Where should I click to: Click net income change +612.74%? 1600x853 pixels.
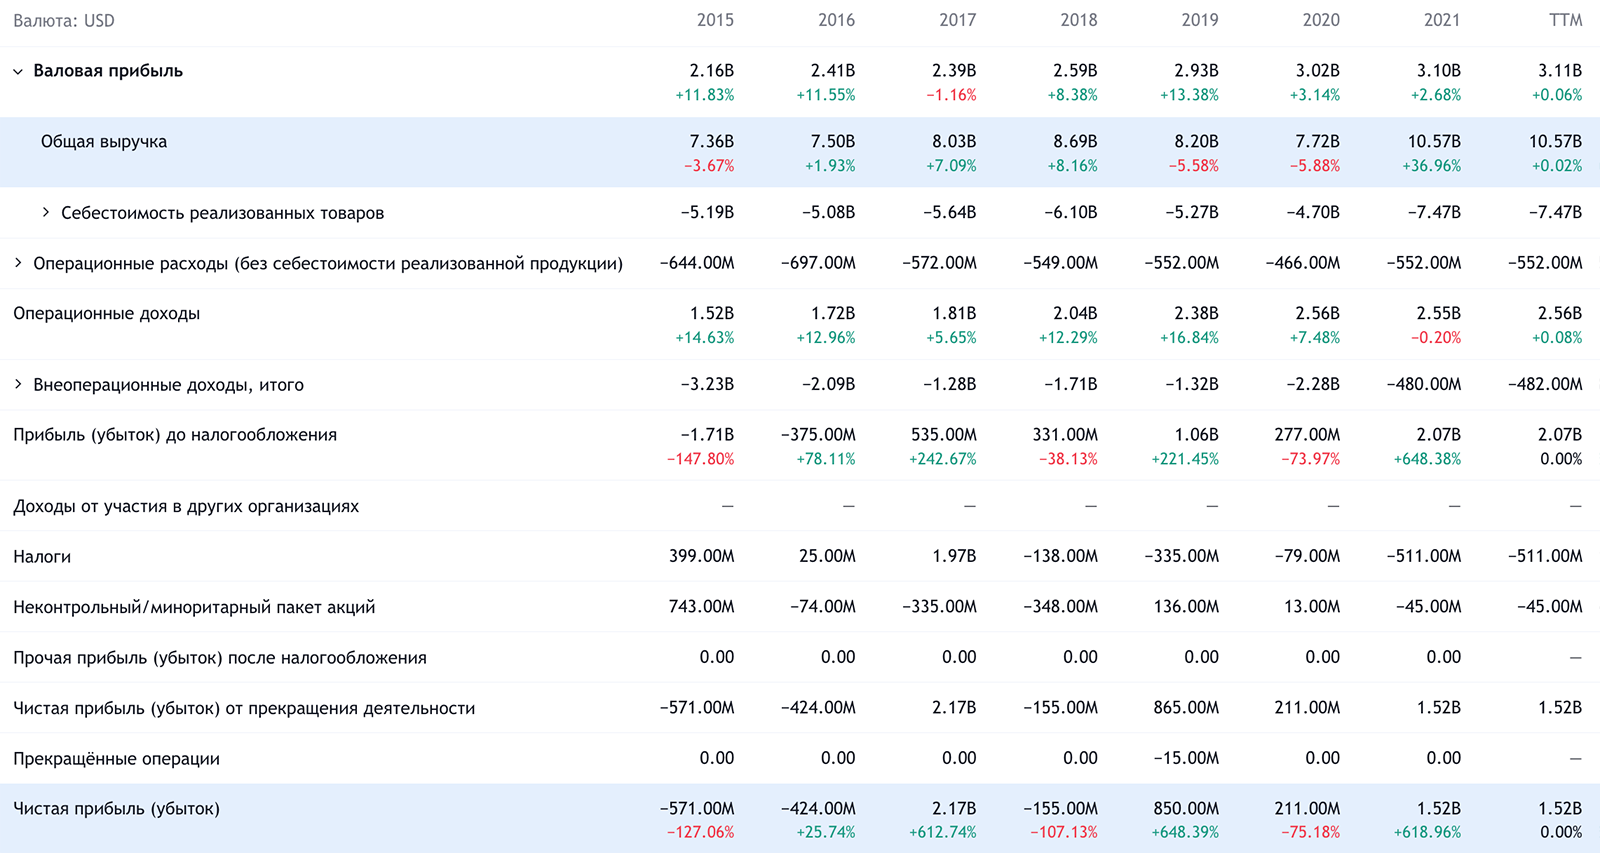[x=943, y=833]
